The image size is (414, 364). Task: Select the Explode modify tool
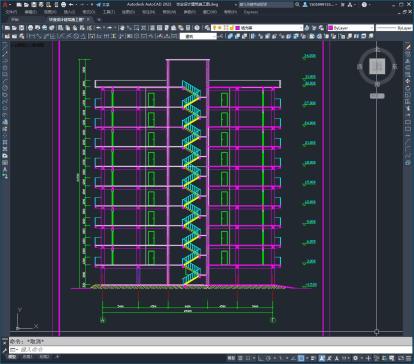(x=408, y=163)
